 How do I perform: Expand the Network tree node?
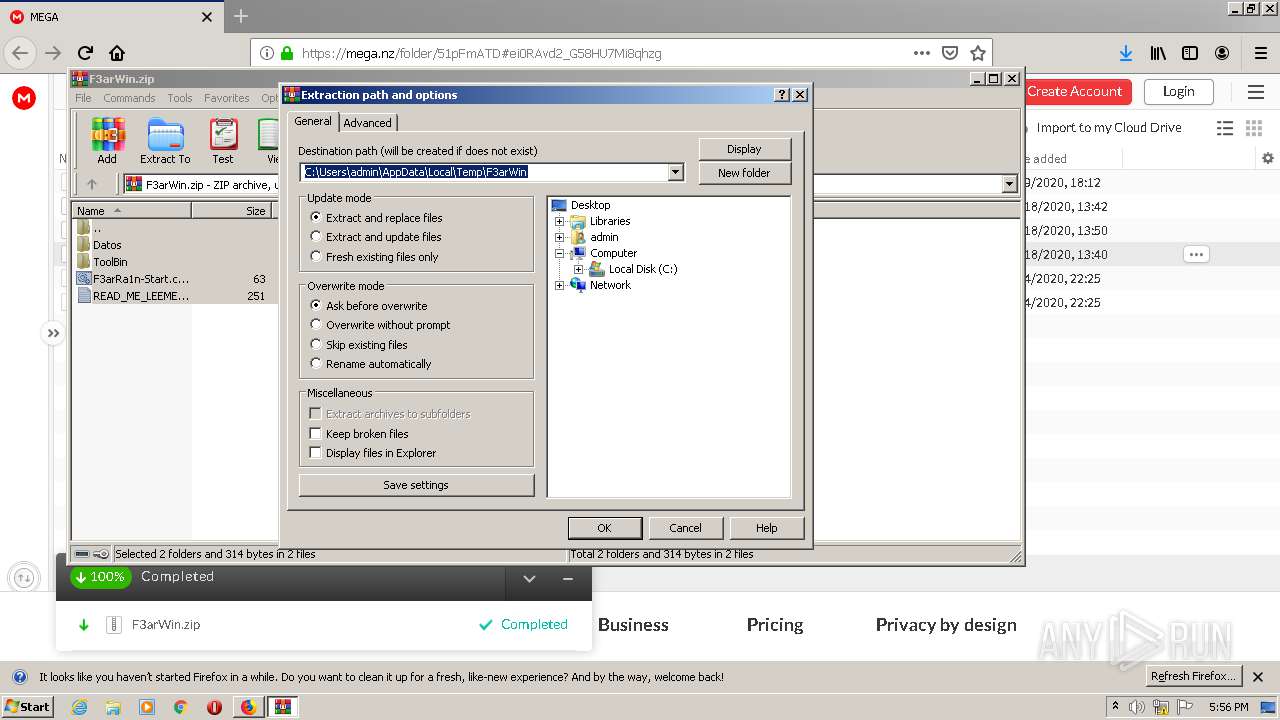(560, 285)
